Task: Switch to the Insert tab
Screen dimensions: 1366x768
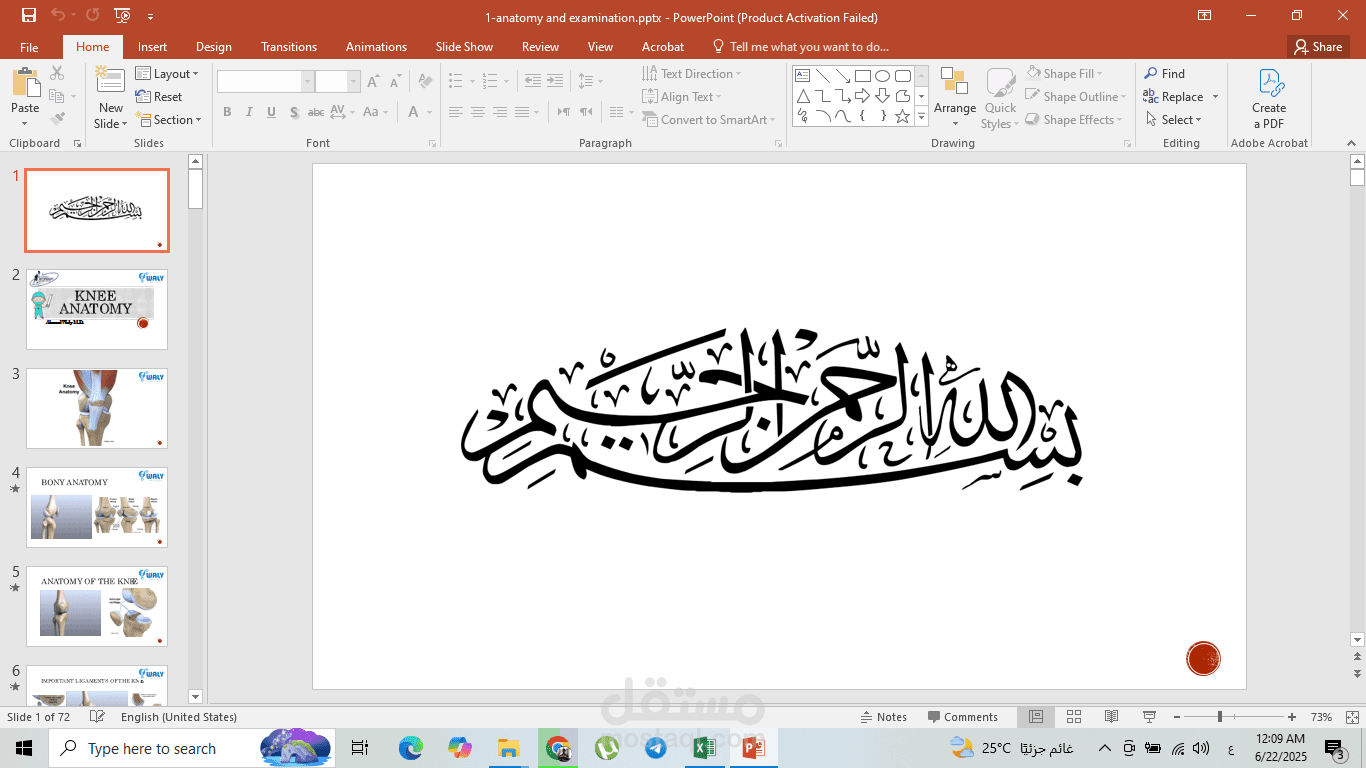Action: click(152, 47)
